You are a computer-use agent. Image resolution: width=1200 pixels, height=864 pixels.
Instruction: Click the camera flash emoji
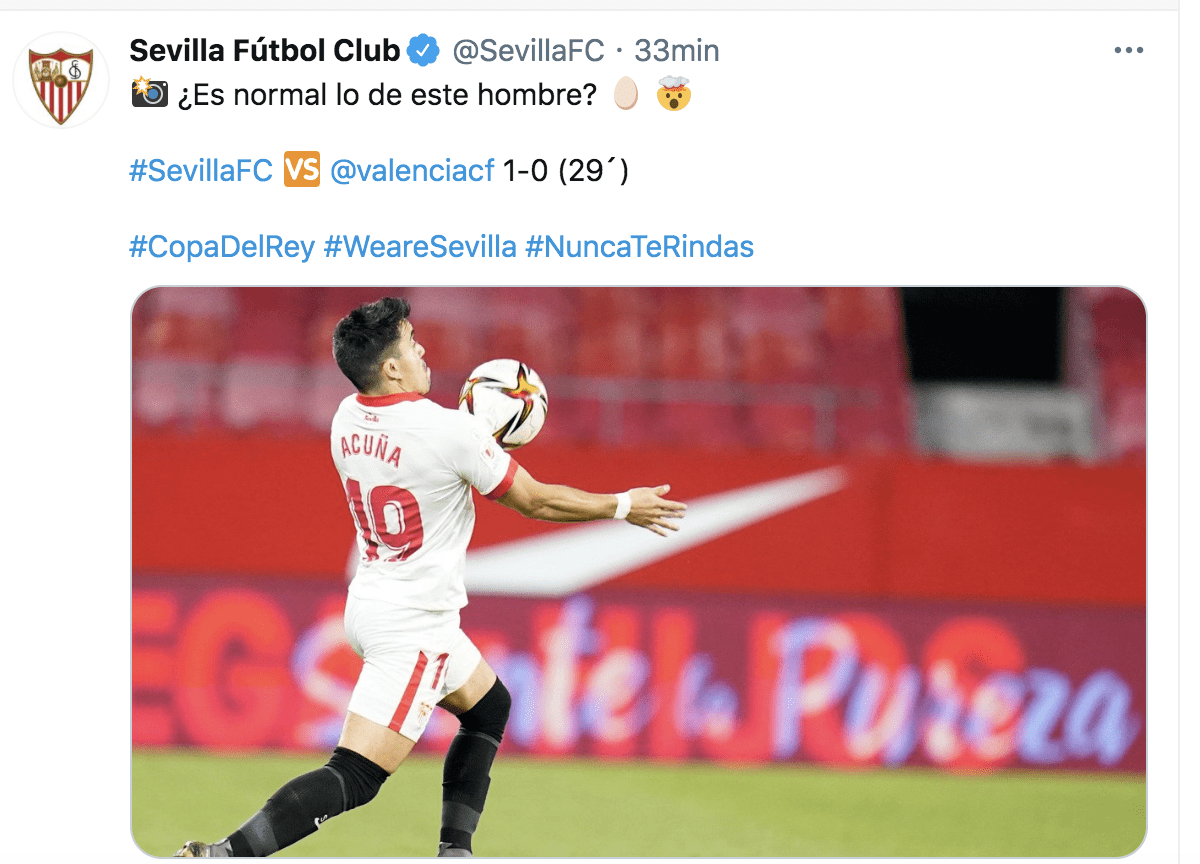[x=150, y=94]
